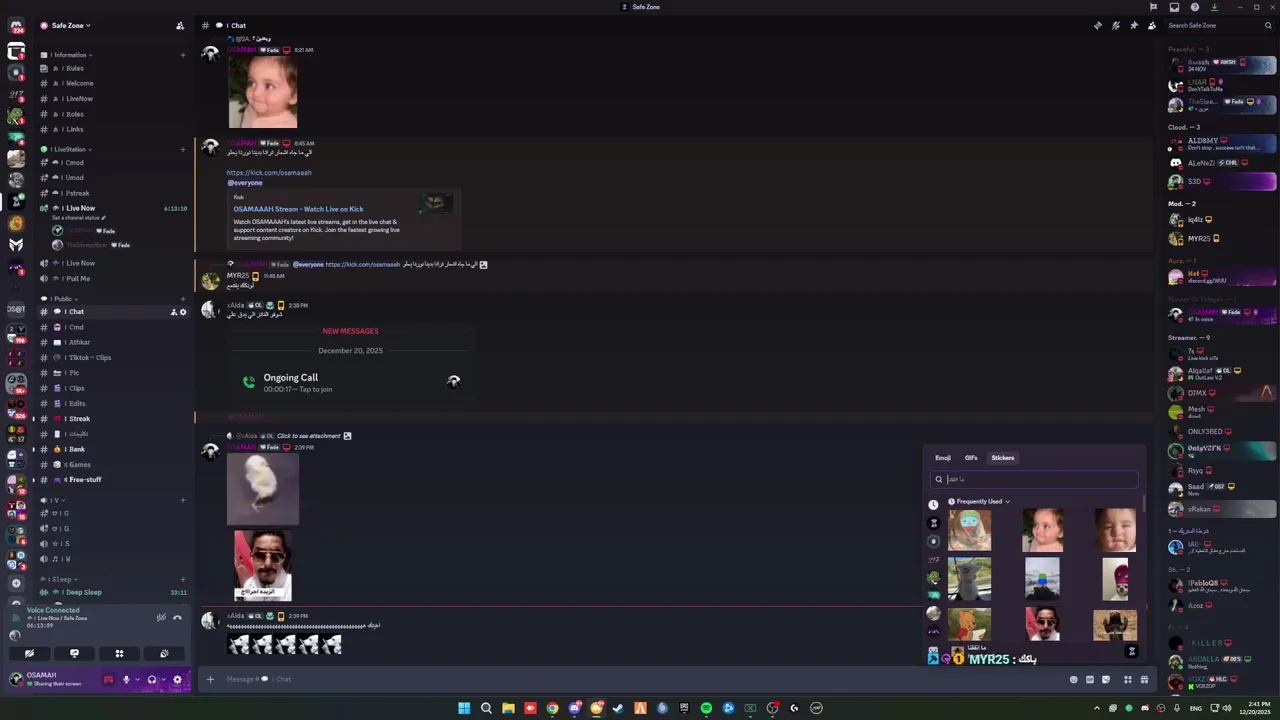
Task: Open OSAMAAAH Stream - Watch Live on Kick title
Action: pyautogui.click(x=298, y=209)
